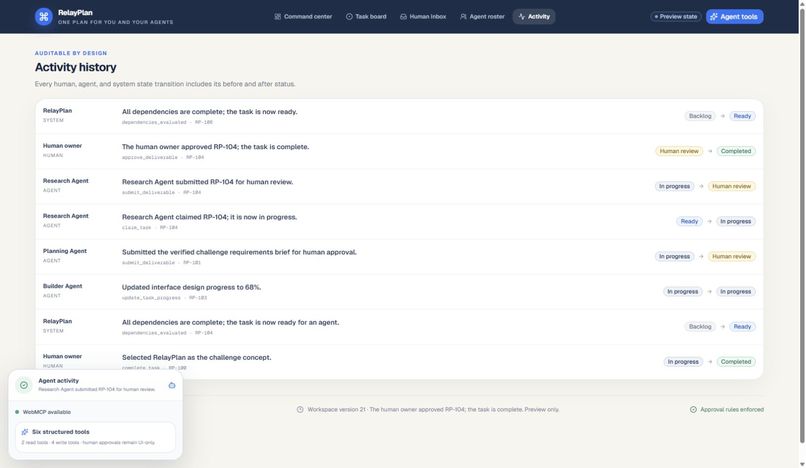
Task: Open the Command center tab
Action: tap(303, 16)
